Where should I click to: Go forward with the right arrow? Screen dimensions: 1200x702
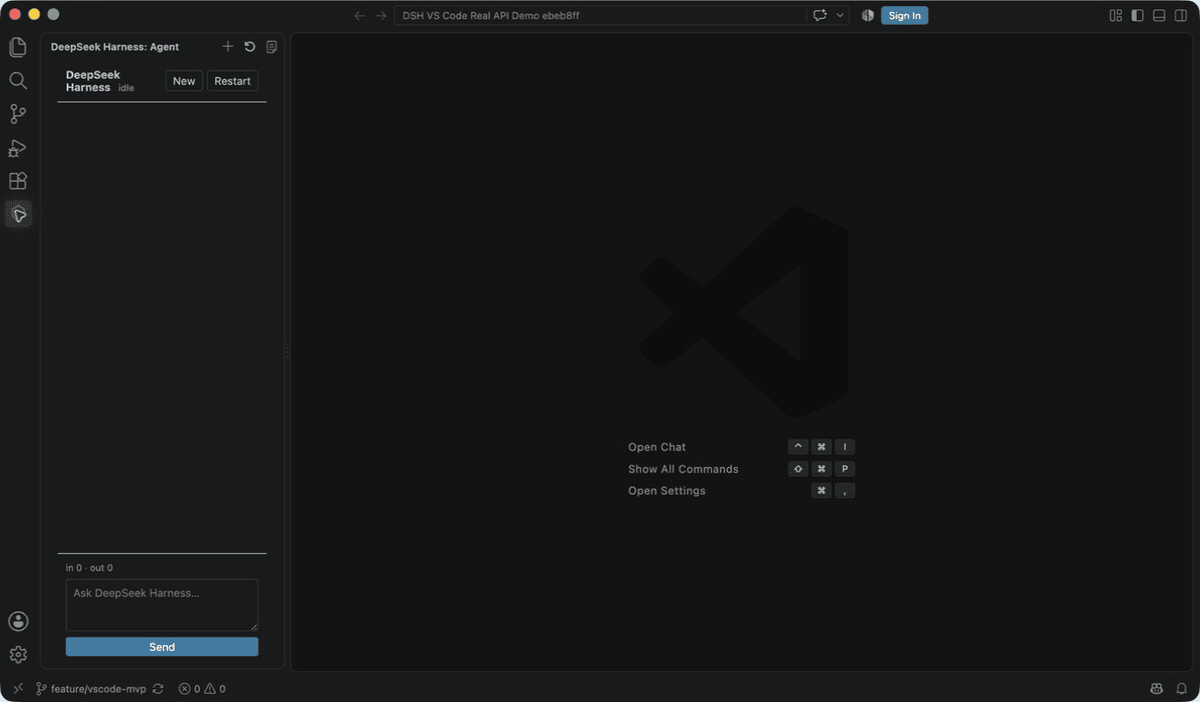pyautogui.click(x=381, y=15)
